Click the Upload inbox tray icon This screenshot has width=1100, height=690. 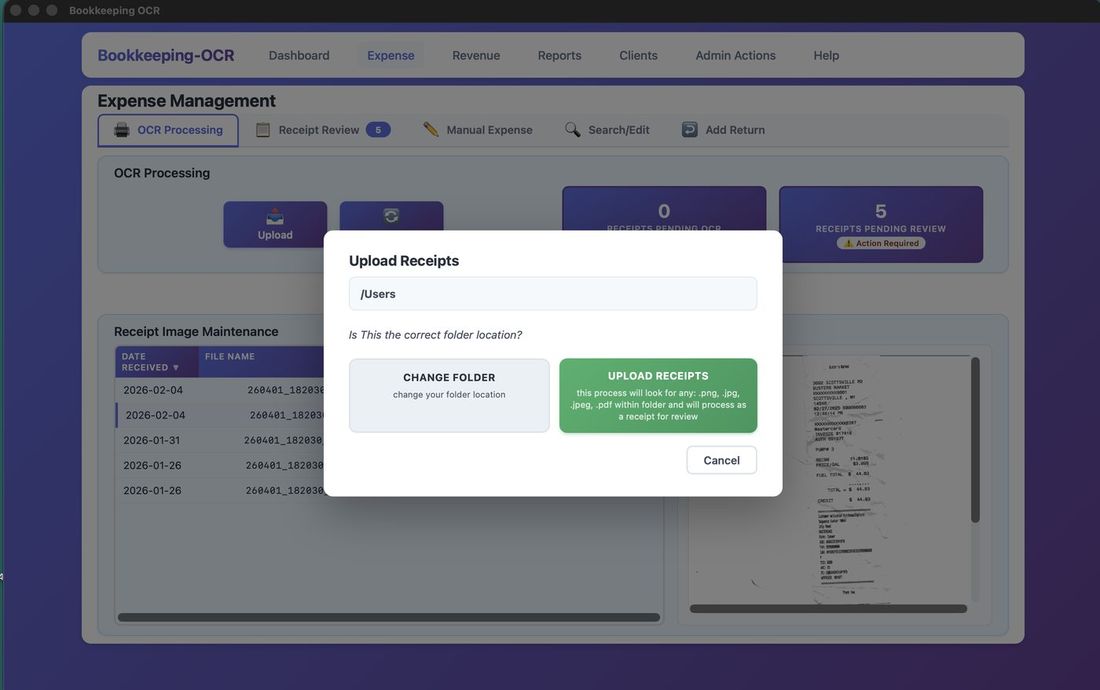point(275,216)
